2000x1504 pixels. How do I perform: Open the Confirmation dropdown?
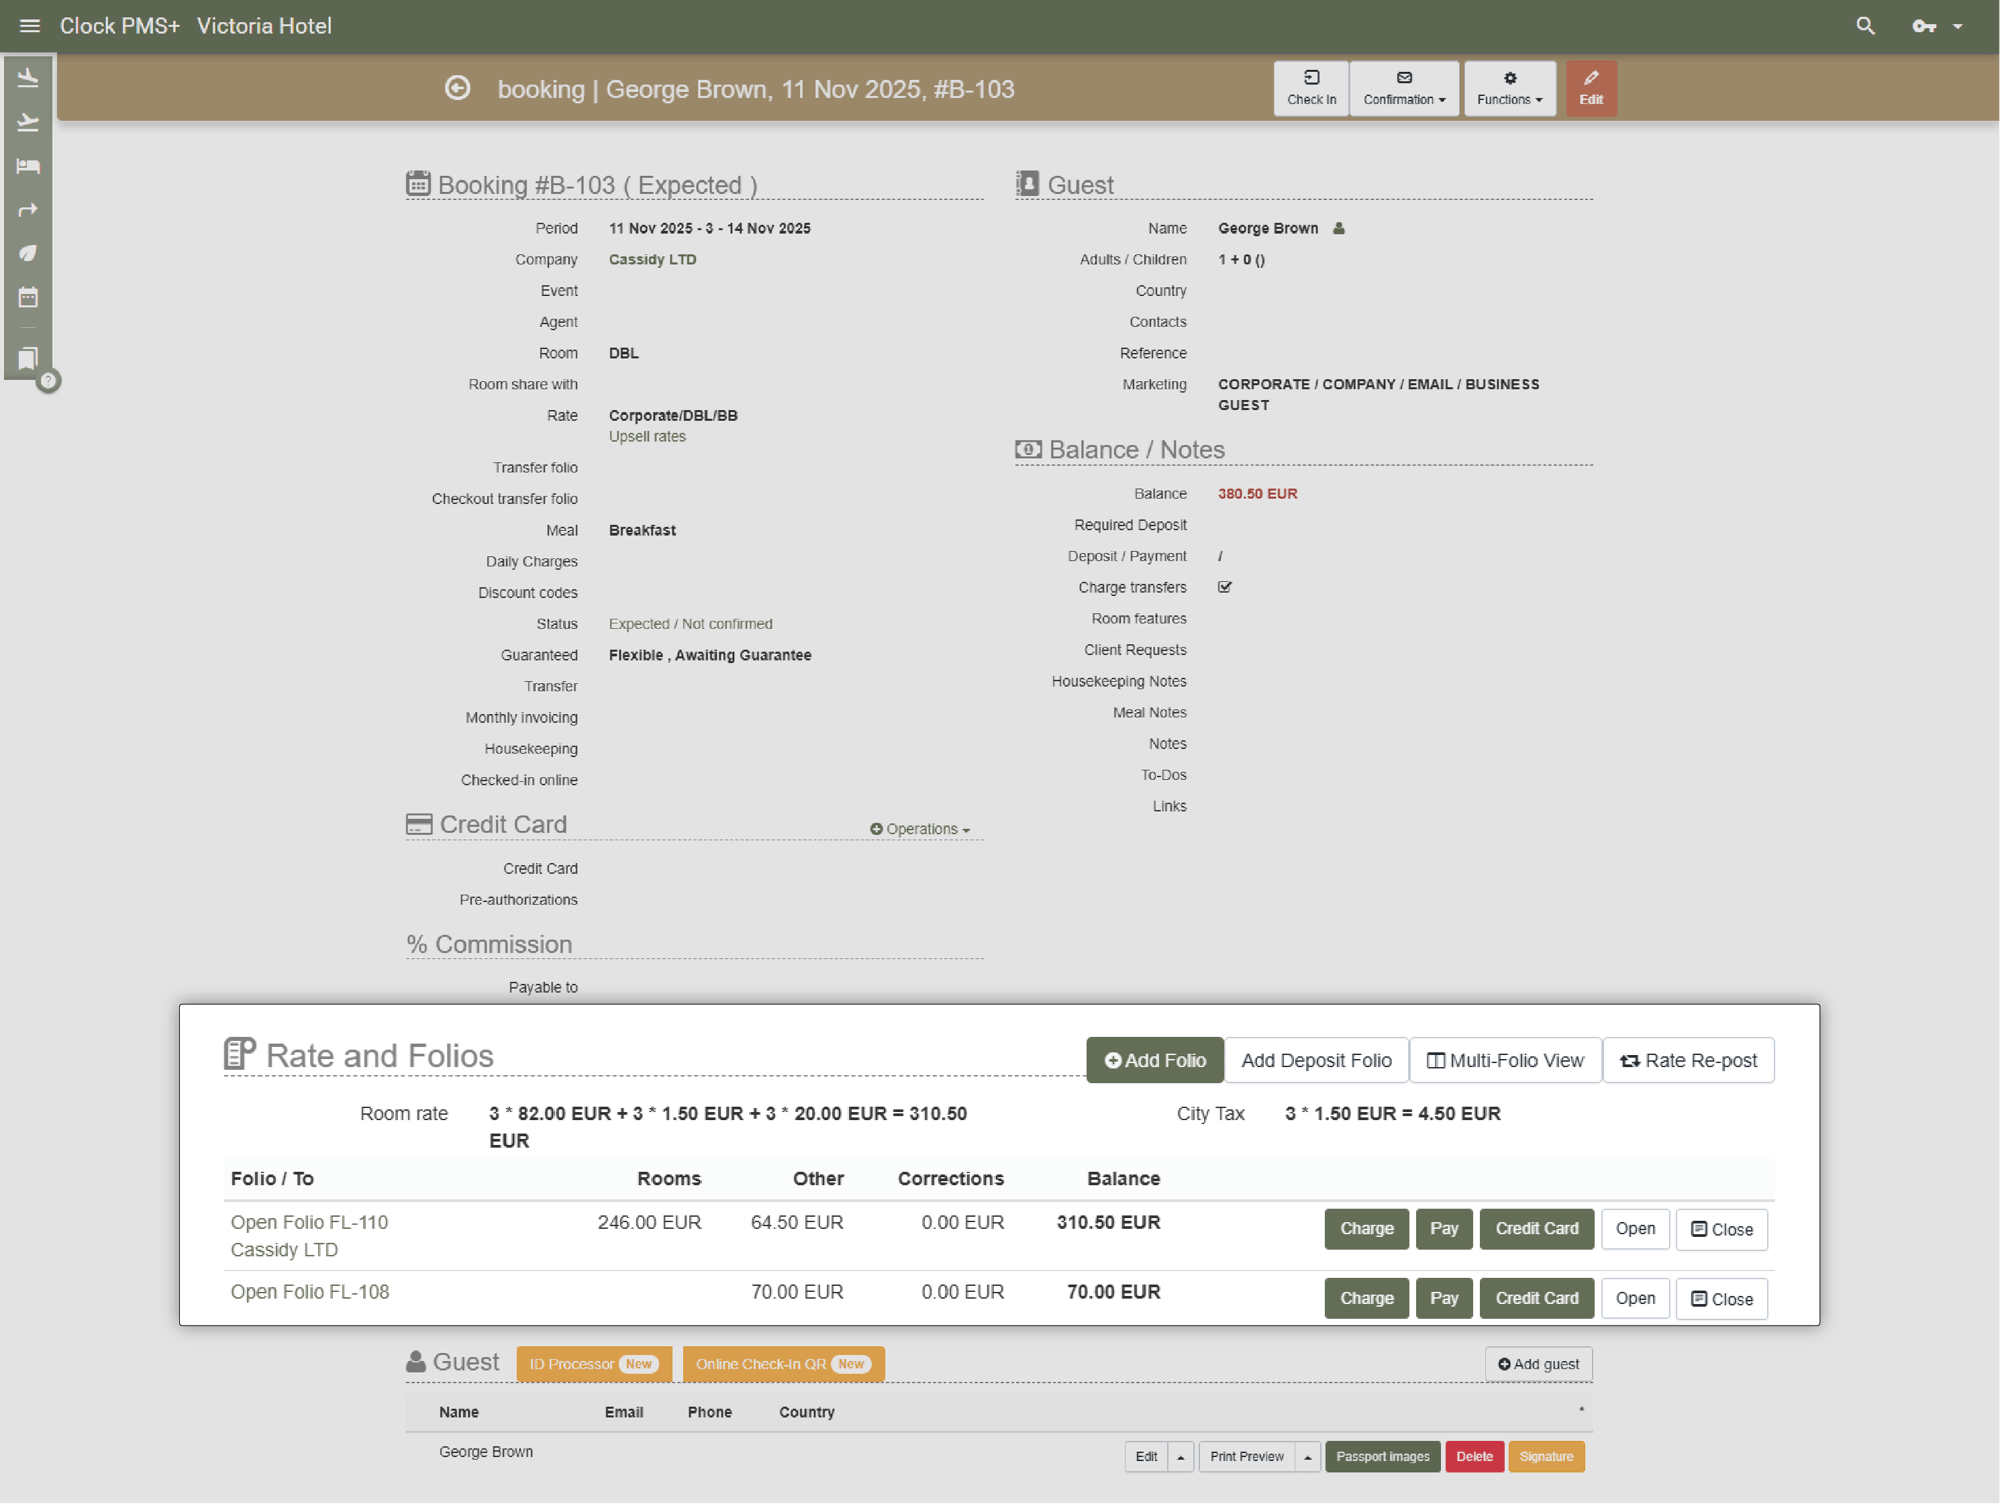1404,88
